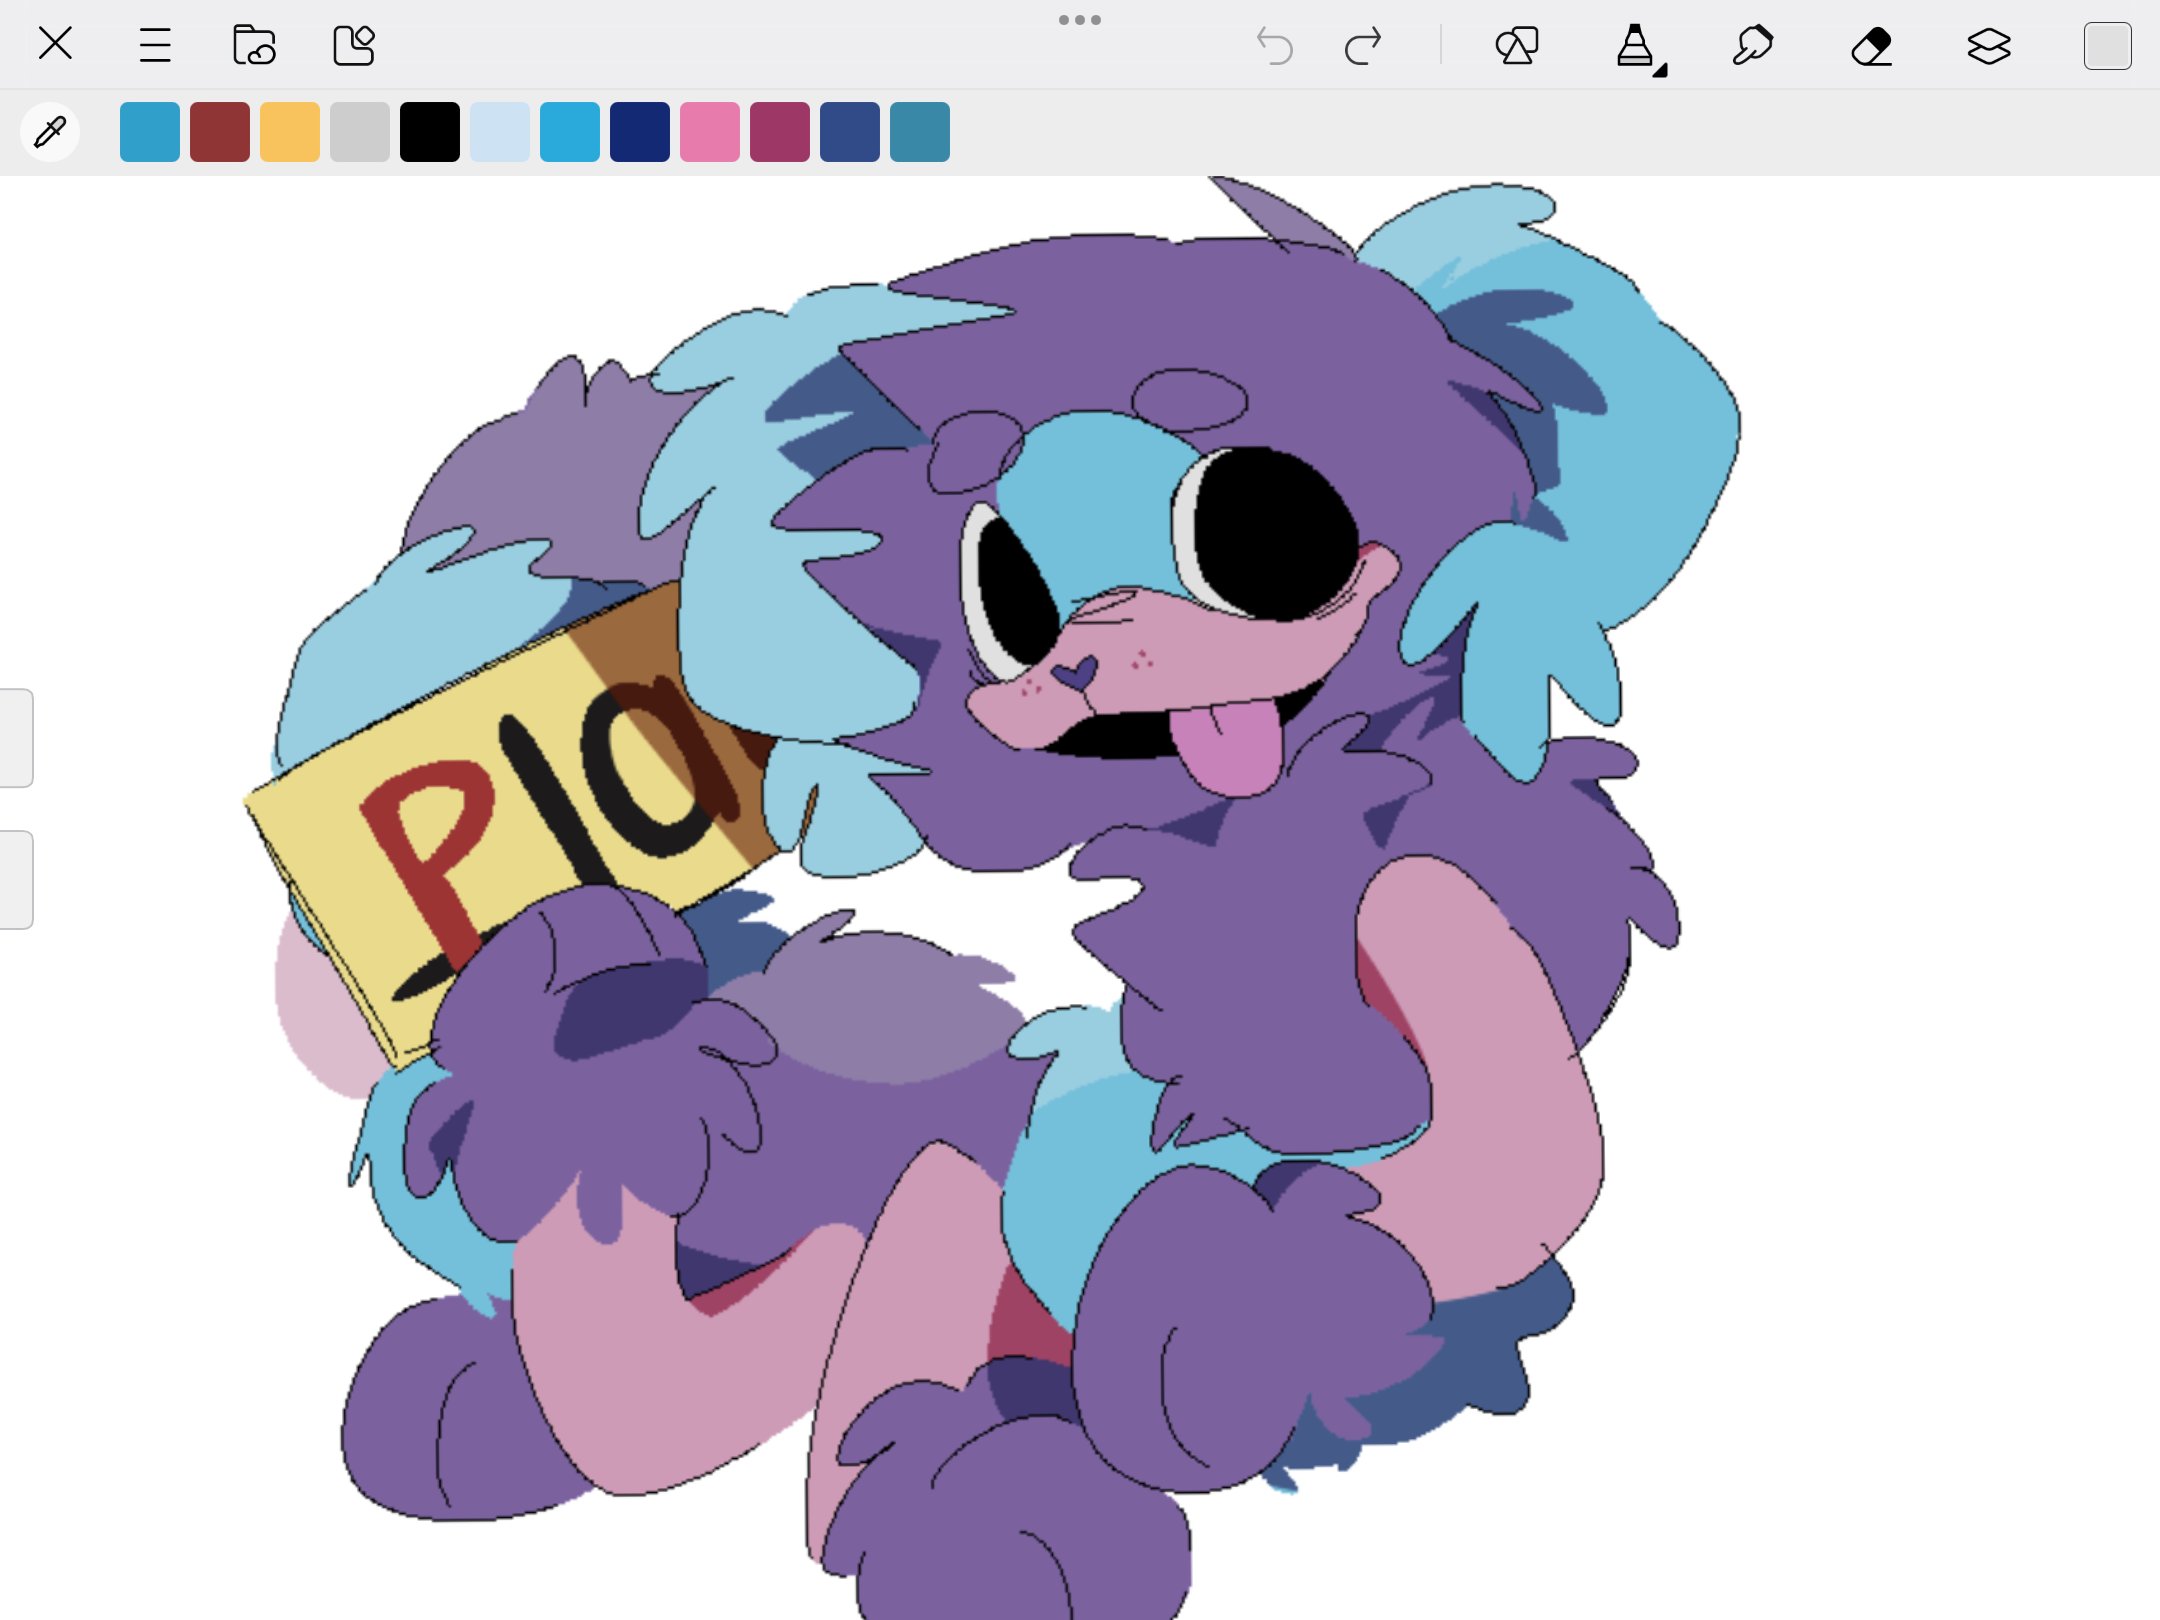
Task: Select the fill bucket tool
Action: coord(1636,46)
